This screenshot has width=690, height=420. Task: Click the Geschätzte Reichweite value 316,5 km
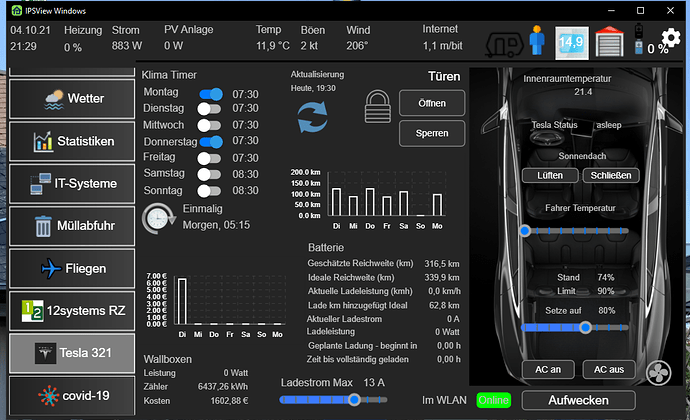[442, 264]
